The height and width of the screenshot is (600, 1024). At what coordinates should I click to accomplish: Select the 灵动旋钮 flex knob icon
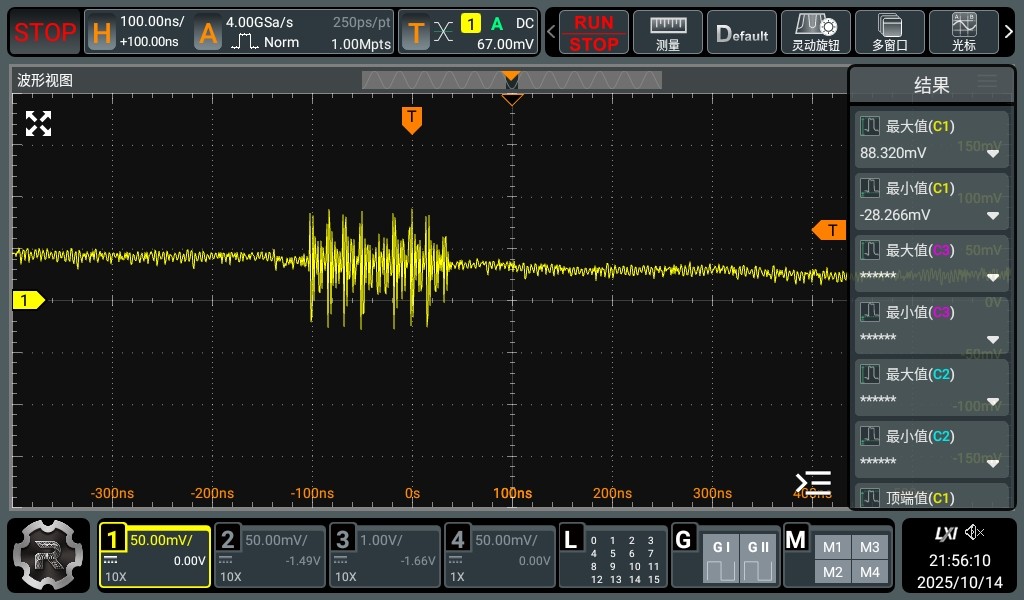pos(815,32)
